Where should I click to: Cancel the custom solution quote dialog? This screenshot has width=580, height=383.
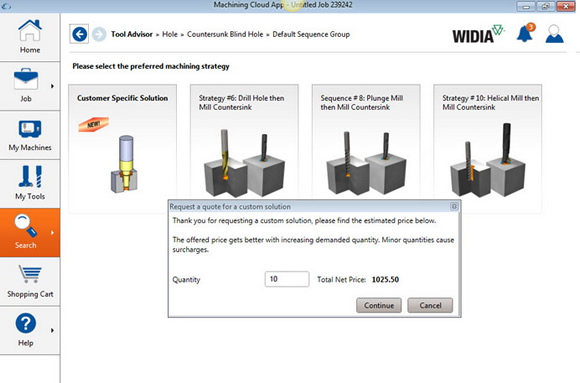430,305
